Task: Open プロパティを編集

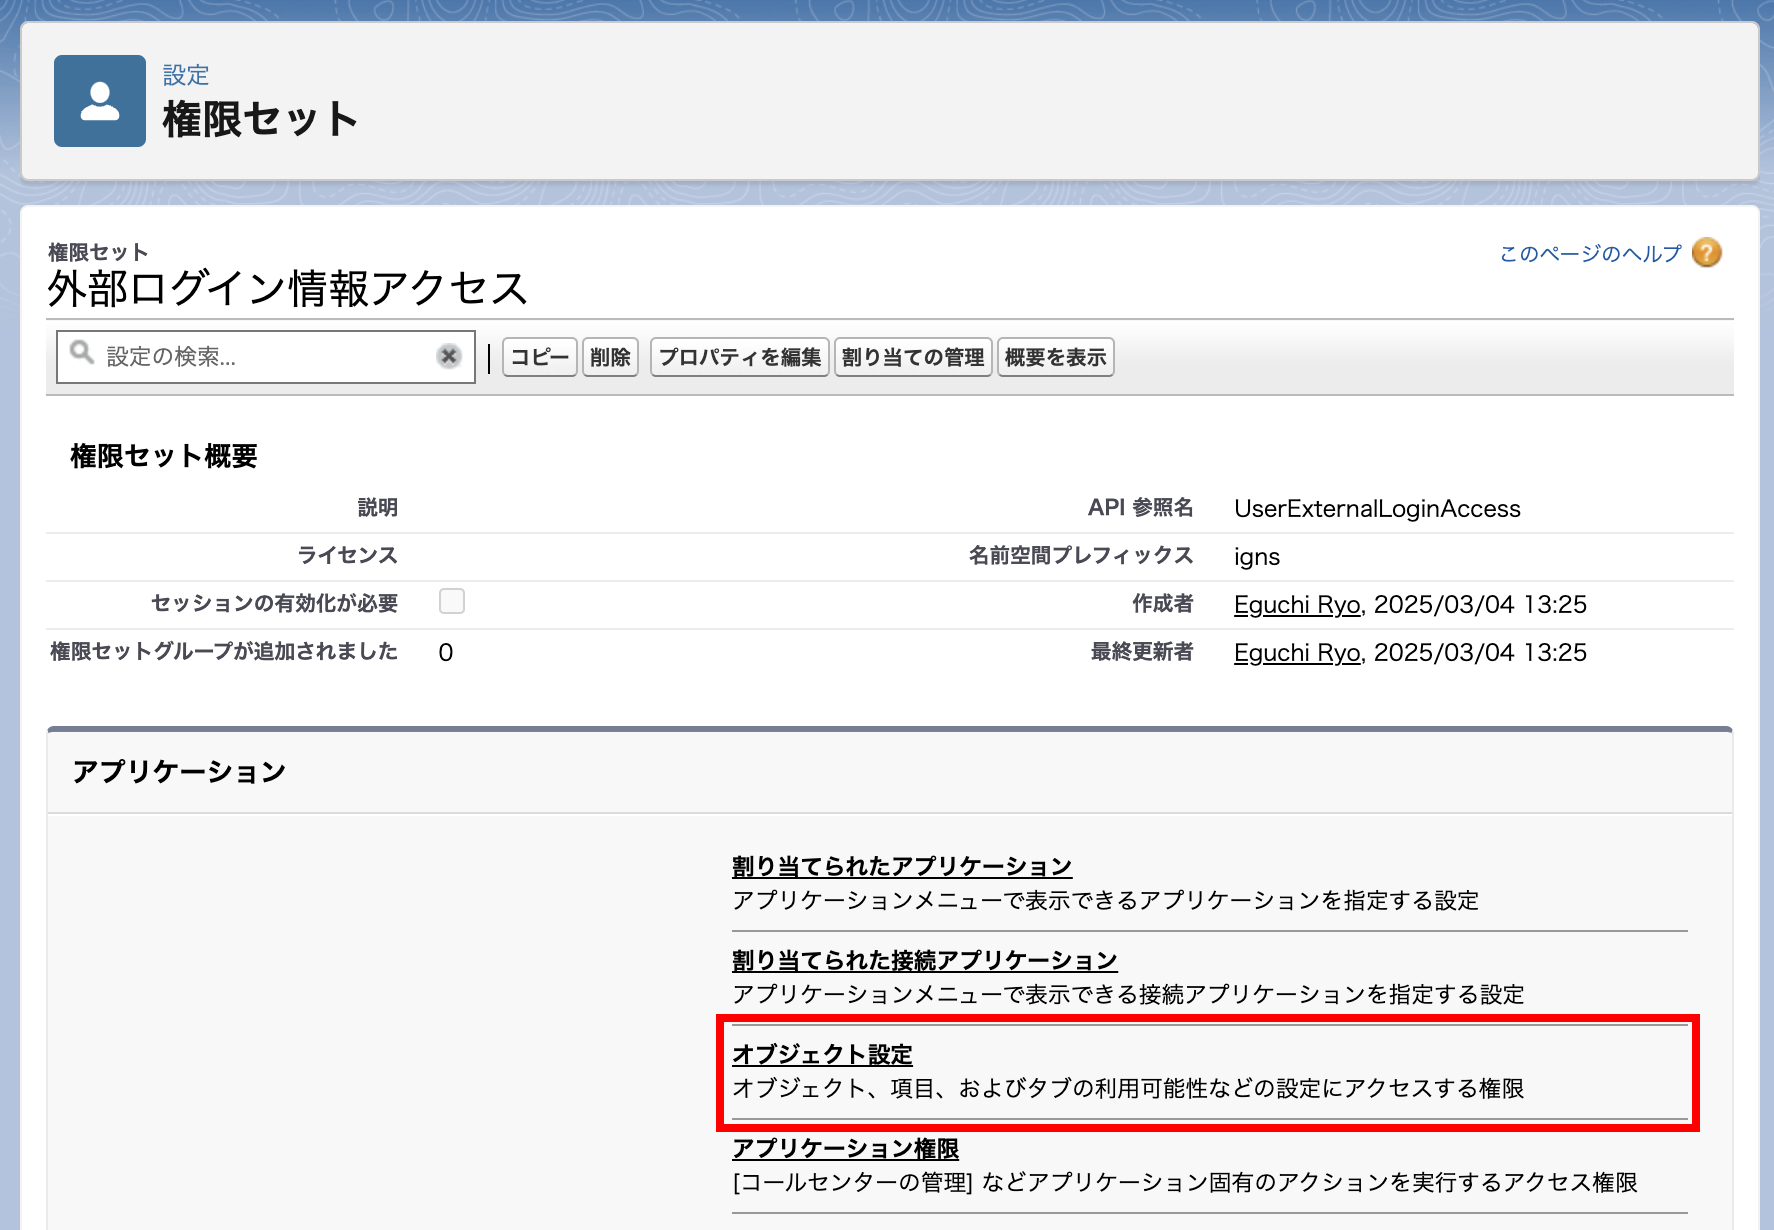Action: 739,357
